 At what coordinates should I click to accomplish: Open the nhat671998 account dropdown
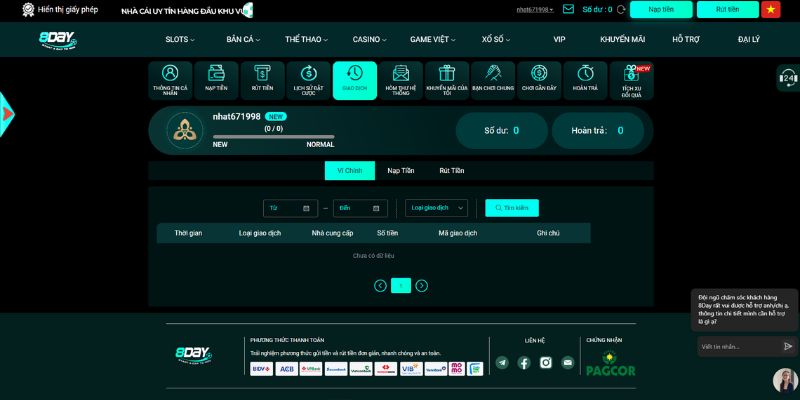pyautogui.click(x=535, y=9)
